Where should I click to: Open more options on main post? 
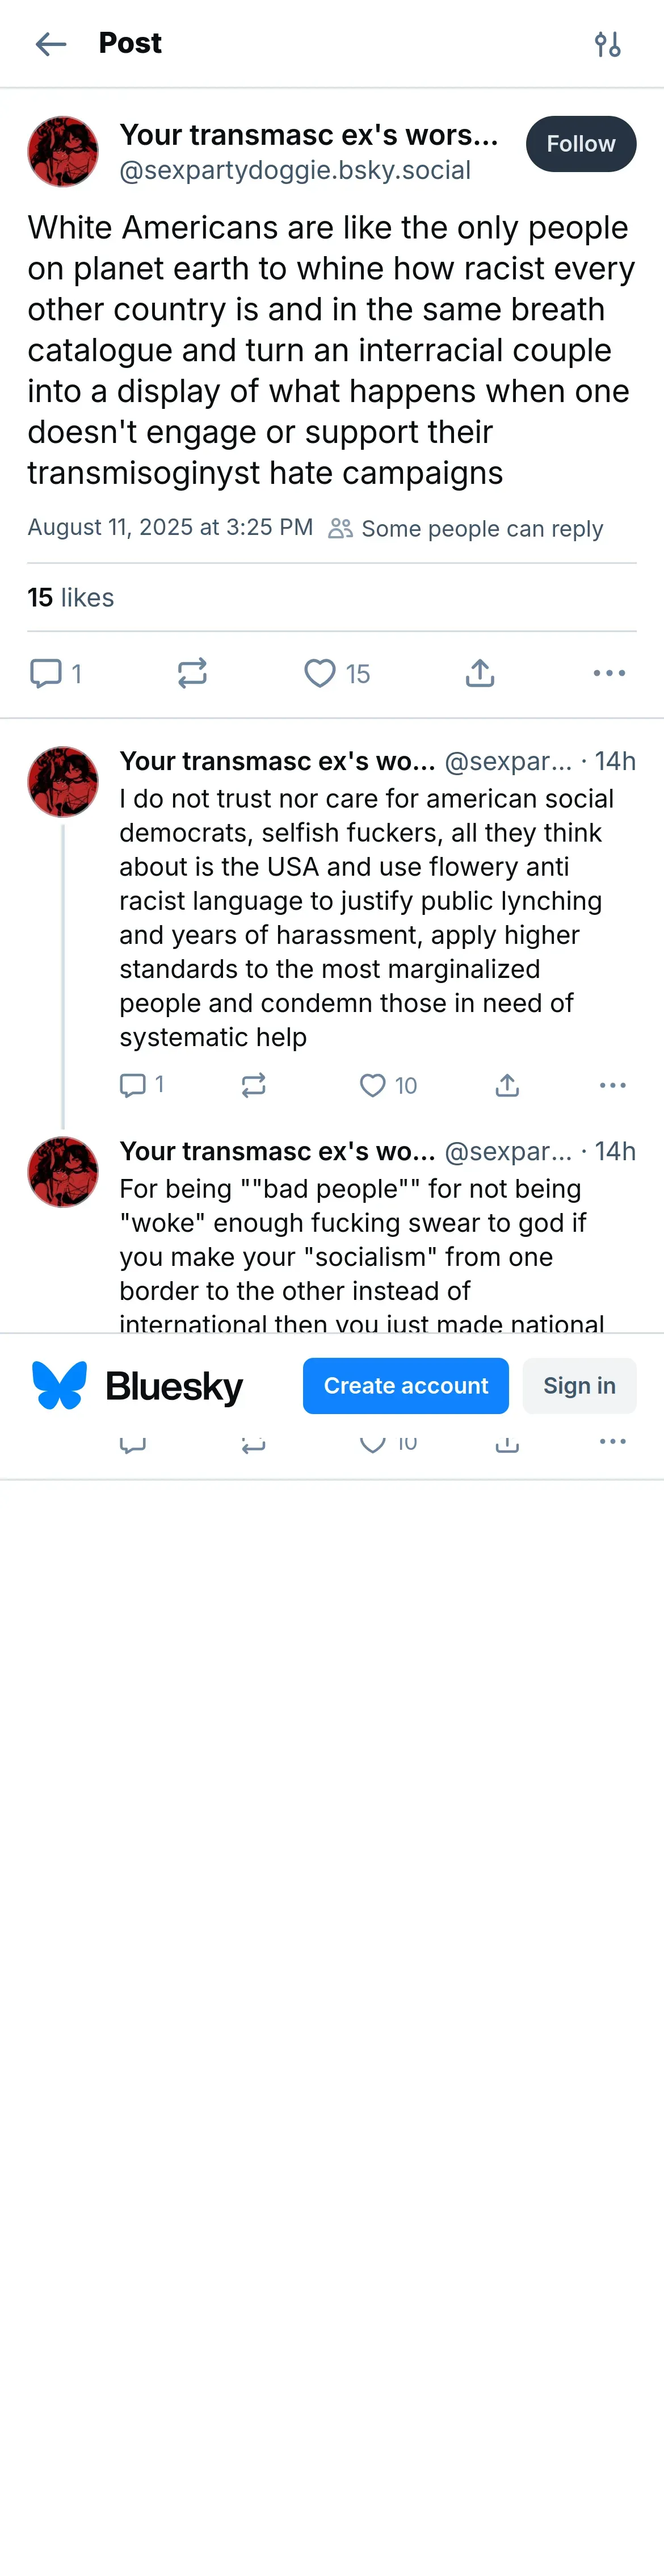[609, 673]
